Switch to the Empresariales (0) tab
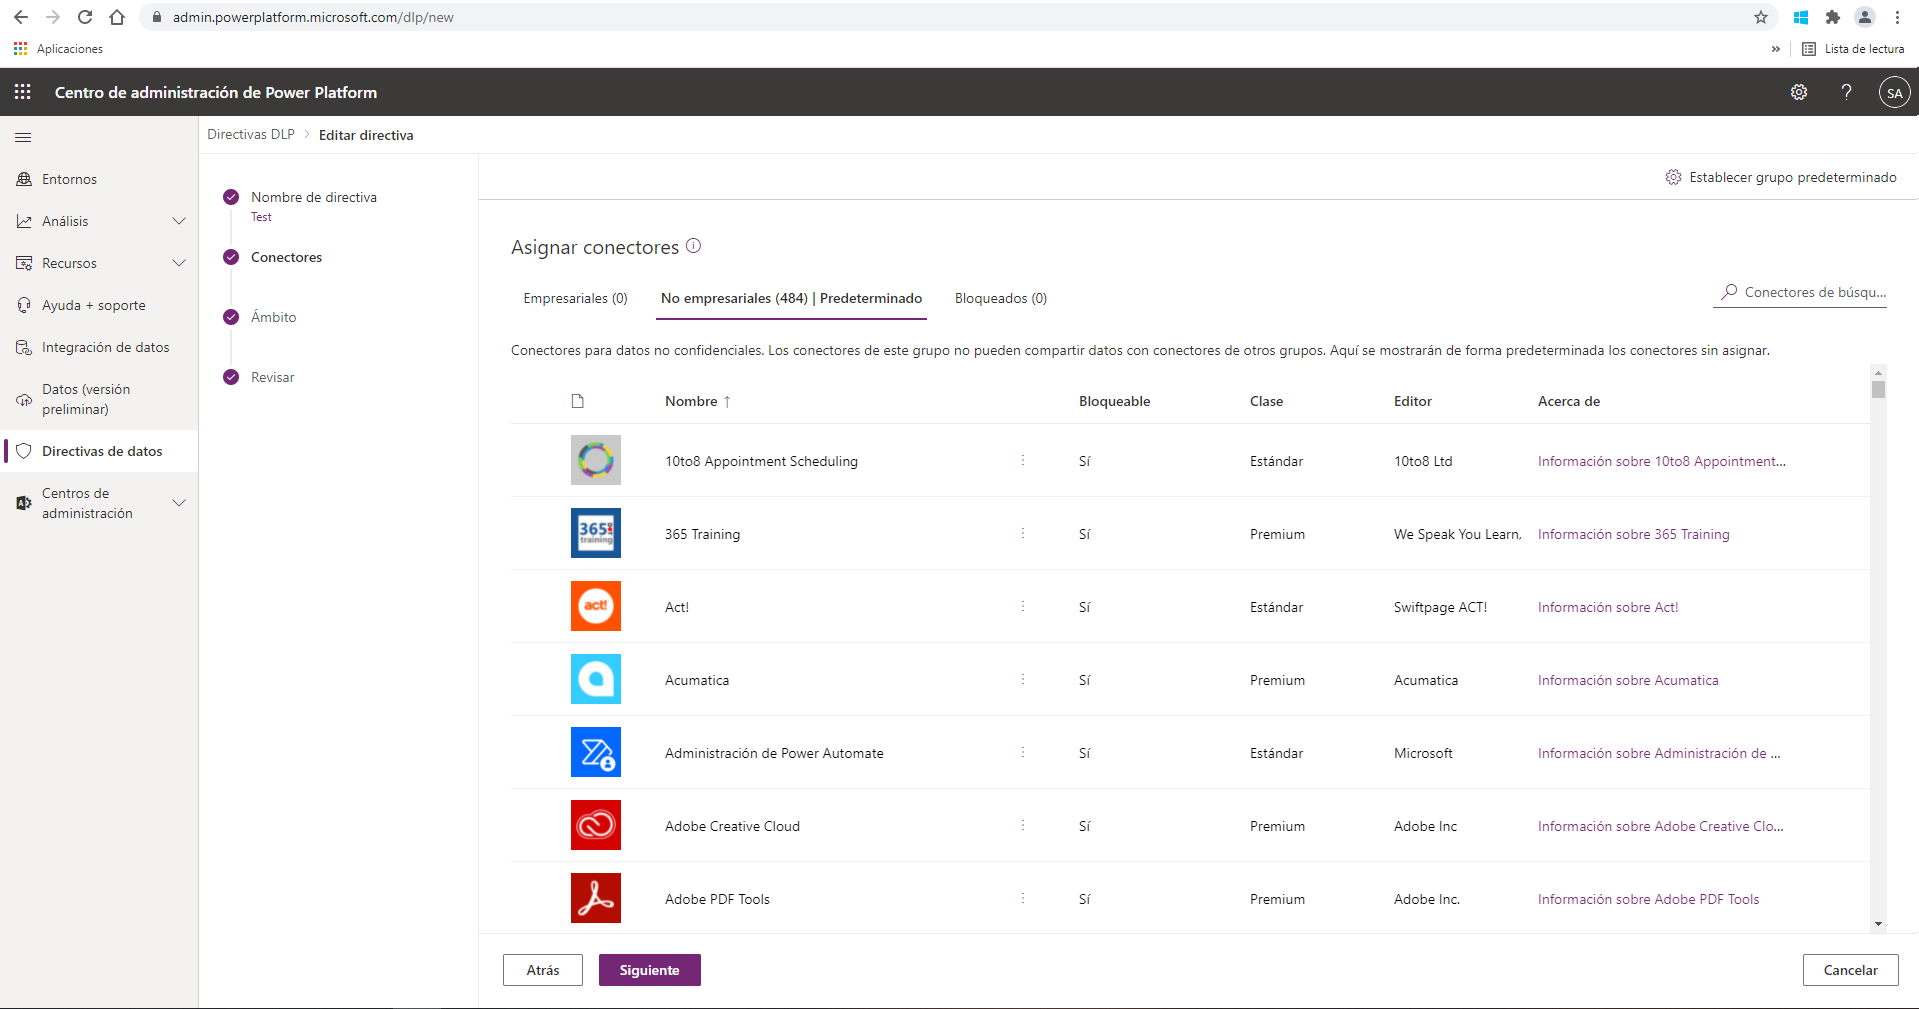Viewport: 1919px width, 1009px height. [x=576, y=298]
